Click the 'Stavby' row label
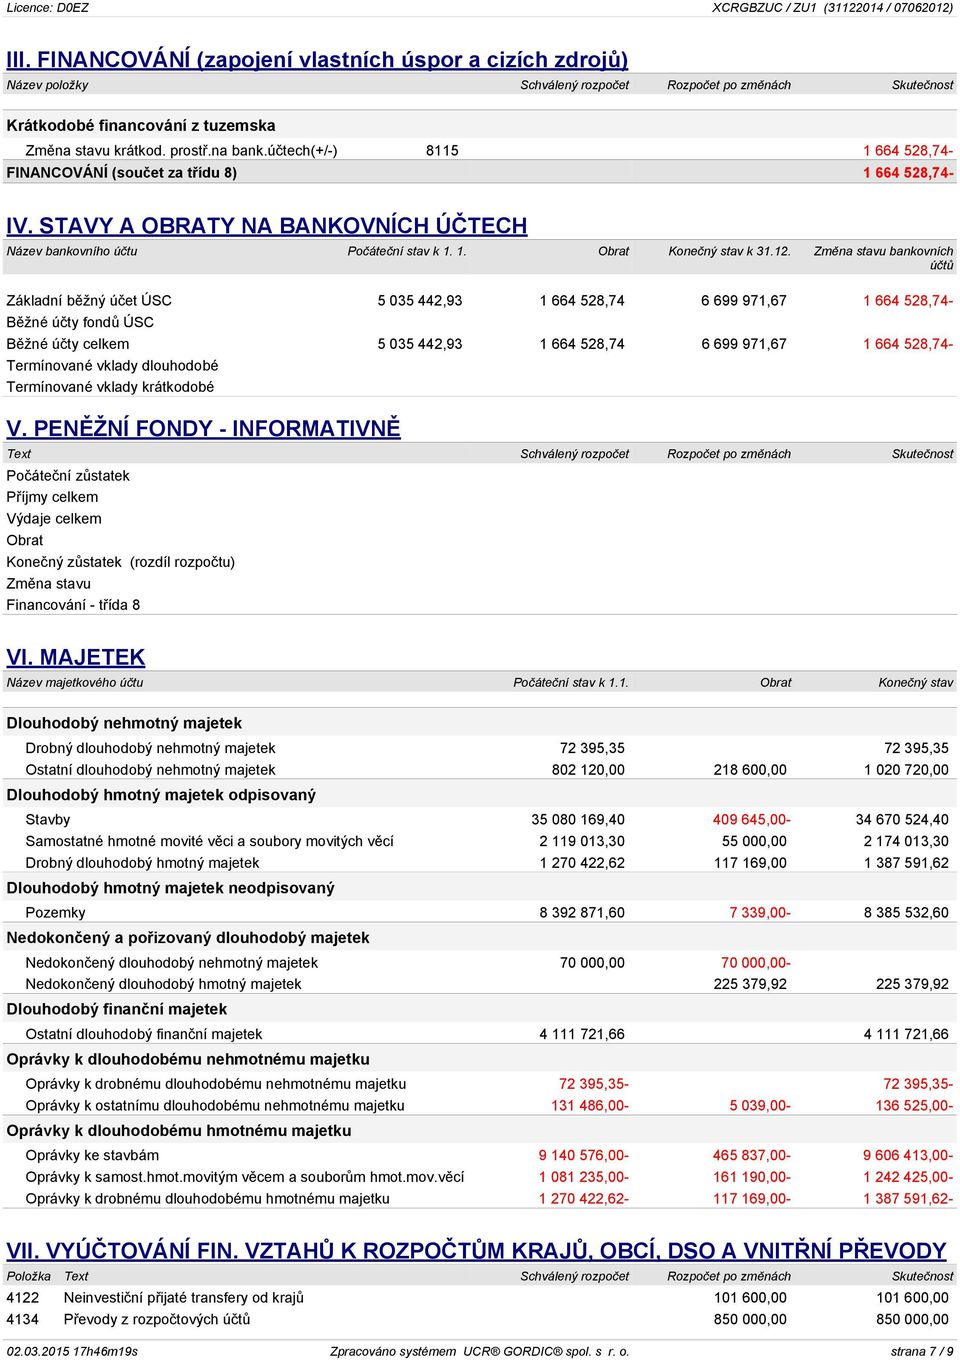The width and height of the screenshot is (960, 1360). click(x=48, y=820)
